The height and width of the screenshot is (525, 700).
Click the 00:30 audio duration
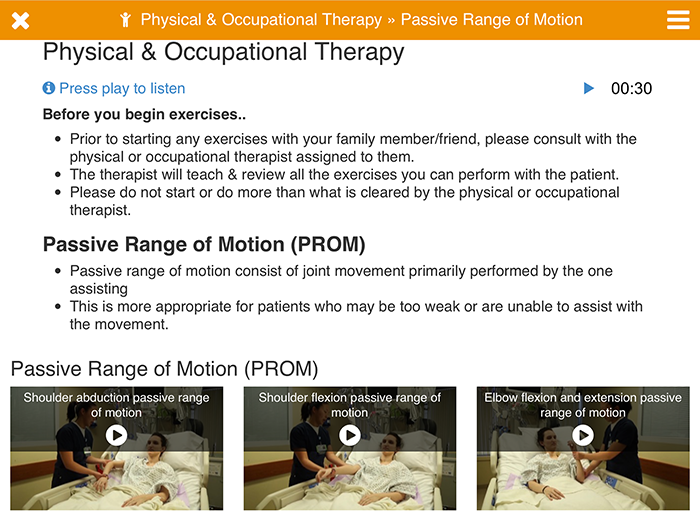pos(631,88)
